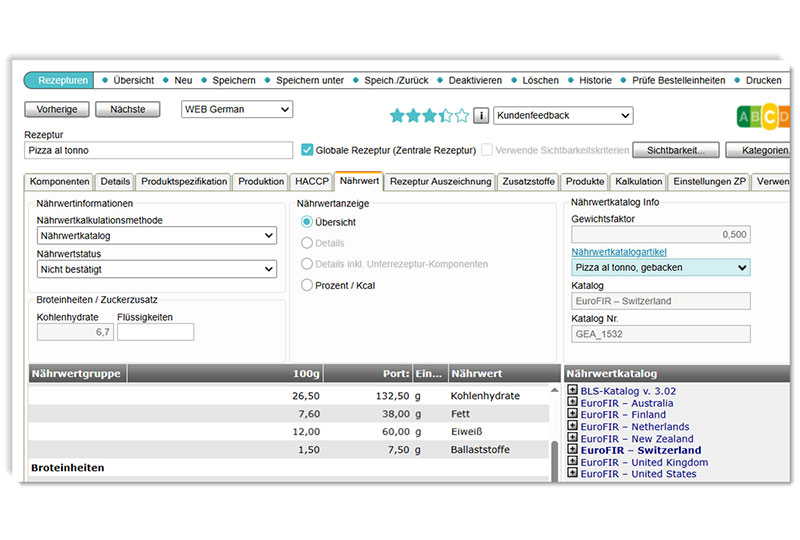This screenshot has width=800, height=540.
Task: Click Drucken in the top menu
Action: click(x=763, y=80)
